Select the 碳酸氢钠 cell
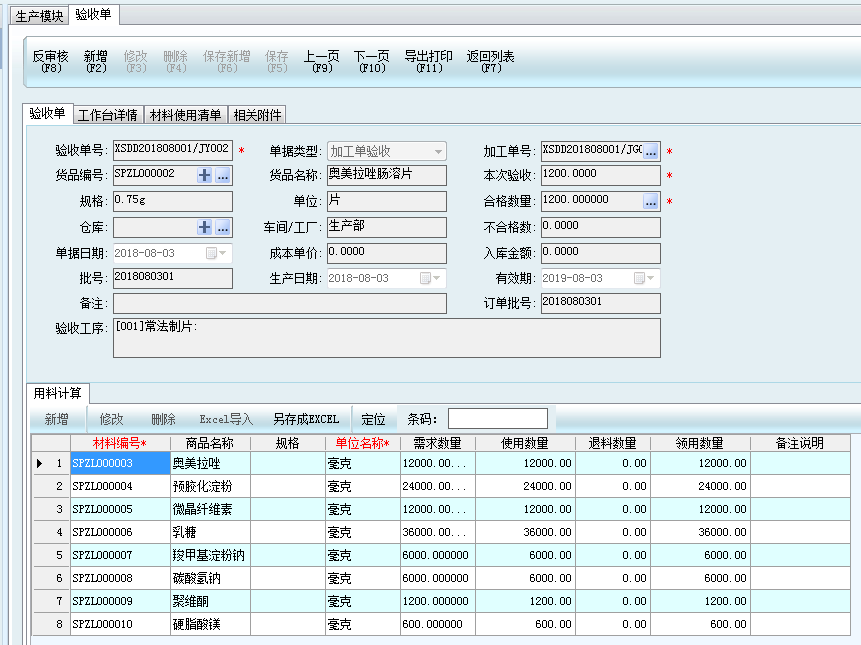Image resolution: width=861 pixels, height=645 pixels. [210, 579]
